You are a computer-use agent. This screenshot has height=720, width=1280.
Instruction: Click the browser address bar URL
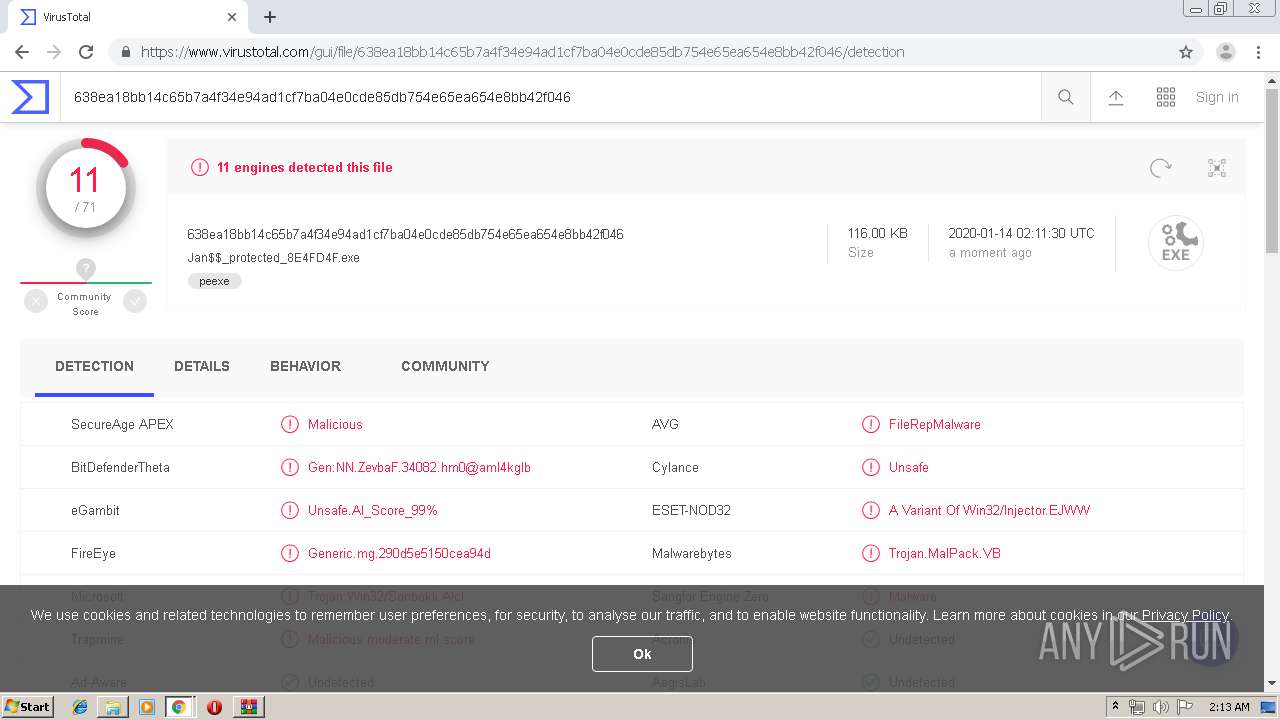tap(522, 52)
